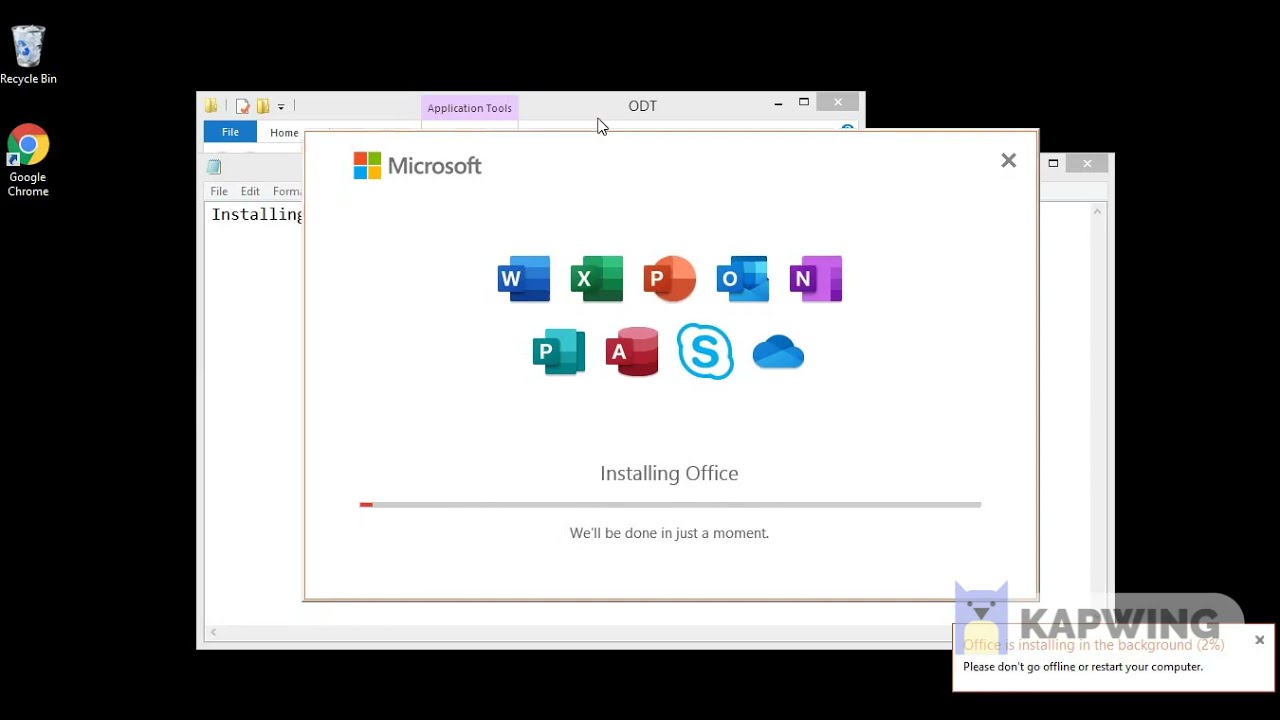Screen dimensions: 1280x720
Task: Click the Installing Office progress bar
Action: (x=670, y=505)
